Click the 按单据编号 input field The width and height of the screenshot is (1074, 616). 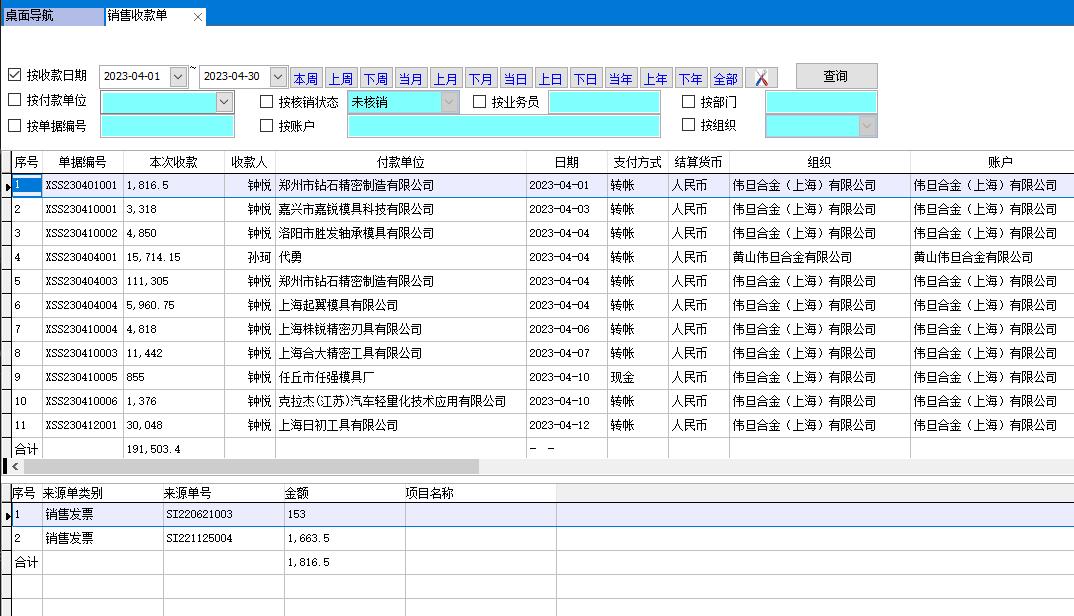tap(167, 128)
